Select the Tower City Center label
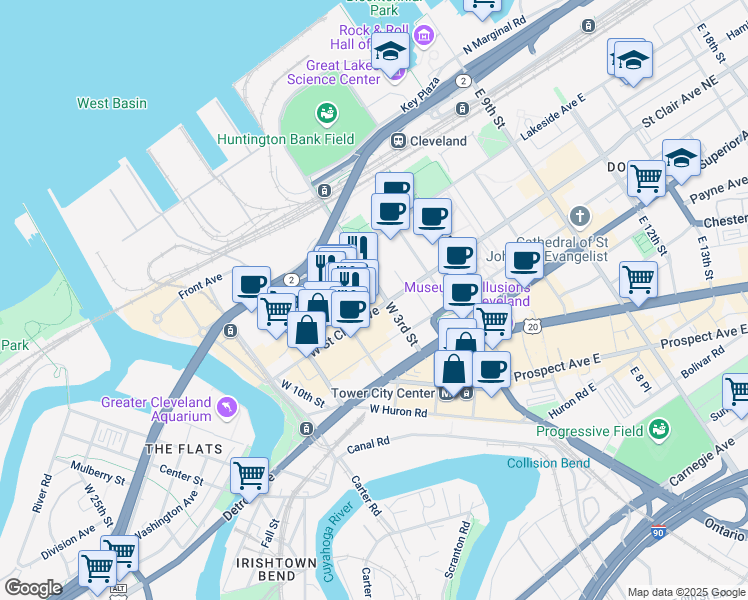This screenshot has height=600, width=748. [x=383, y=393]
